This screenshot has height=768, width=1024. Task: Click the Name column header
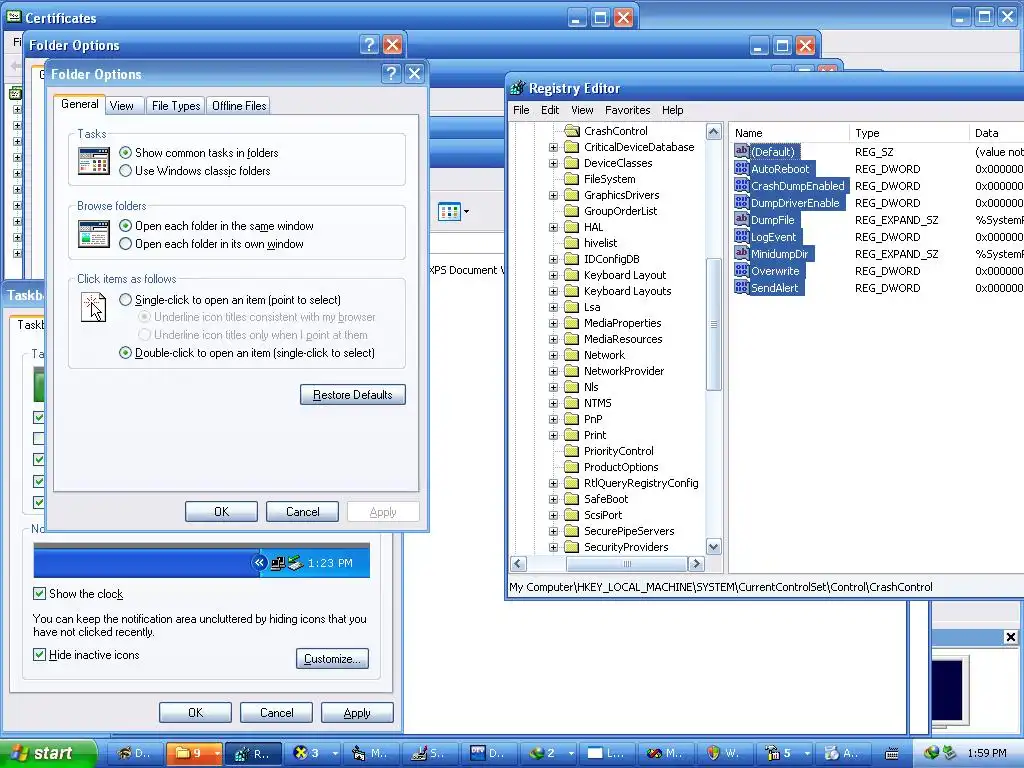(x=790, y=133)
